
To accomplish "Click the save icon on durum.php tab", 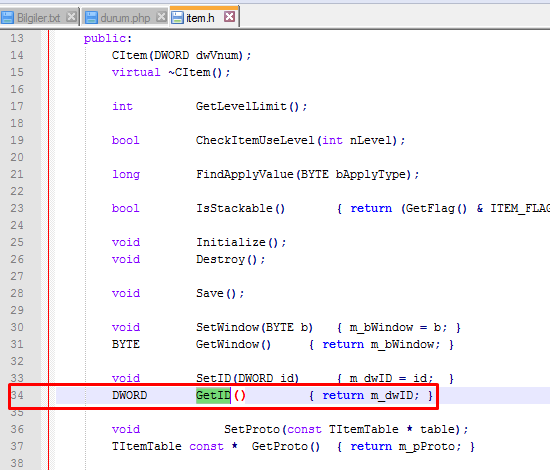I will [x=91, y=18].
